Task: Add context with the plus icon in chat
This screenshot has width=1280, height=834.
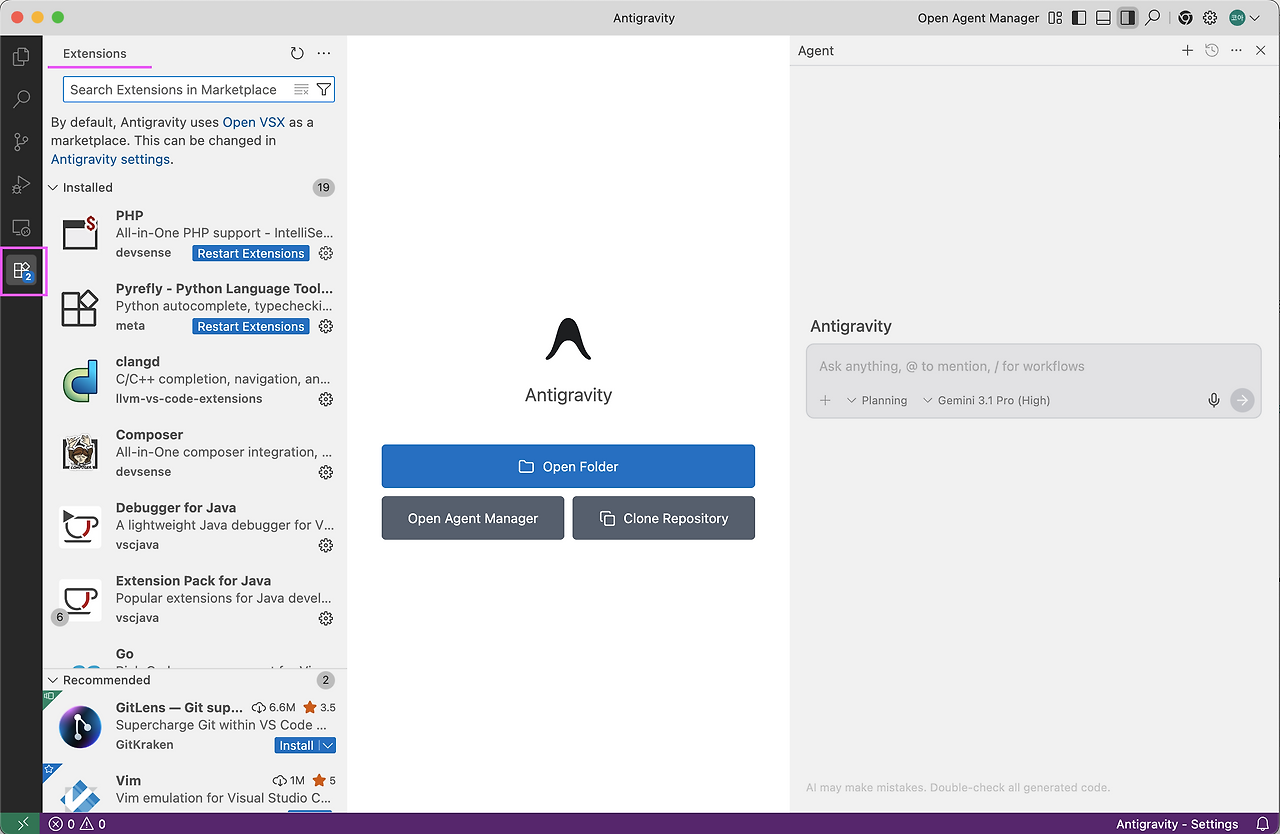Action: [825, 401]
